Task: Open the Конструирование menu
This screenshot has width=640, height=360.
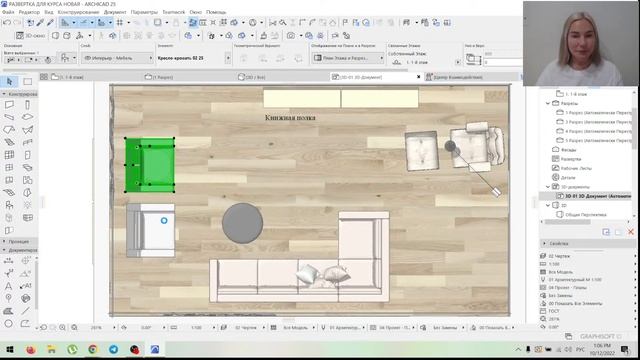Action: point(78,12)
